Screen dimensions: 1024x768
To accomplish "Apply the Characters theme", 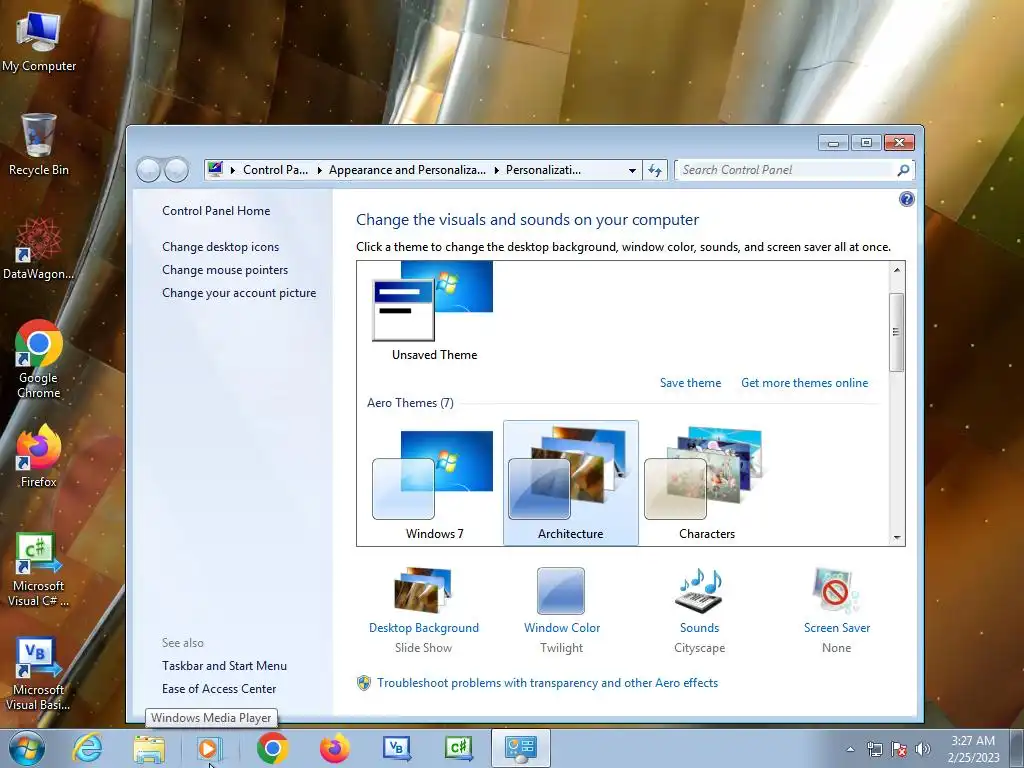I will tap(707, 483).
